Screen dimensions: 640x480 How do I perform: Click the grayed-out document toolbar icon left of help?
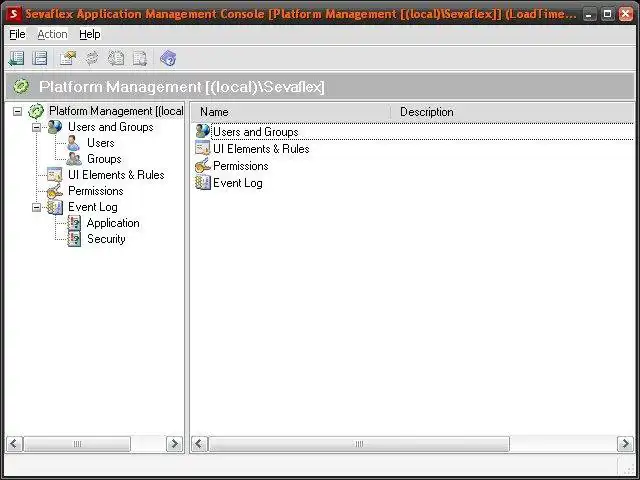tap(140, 58)
